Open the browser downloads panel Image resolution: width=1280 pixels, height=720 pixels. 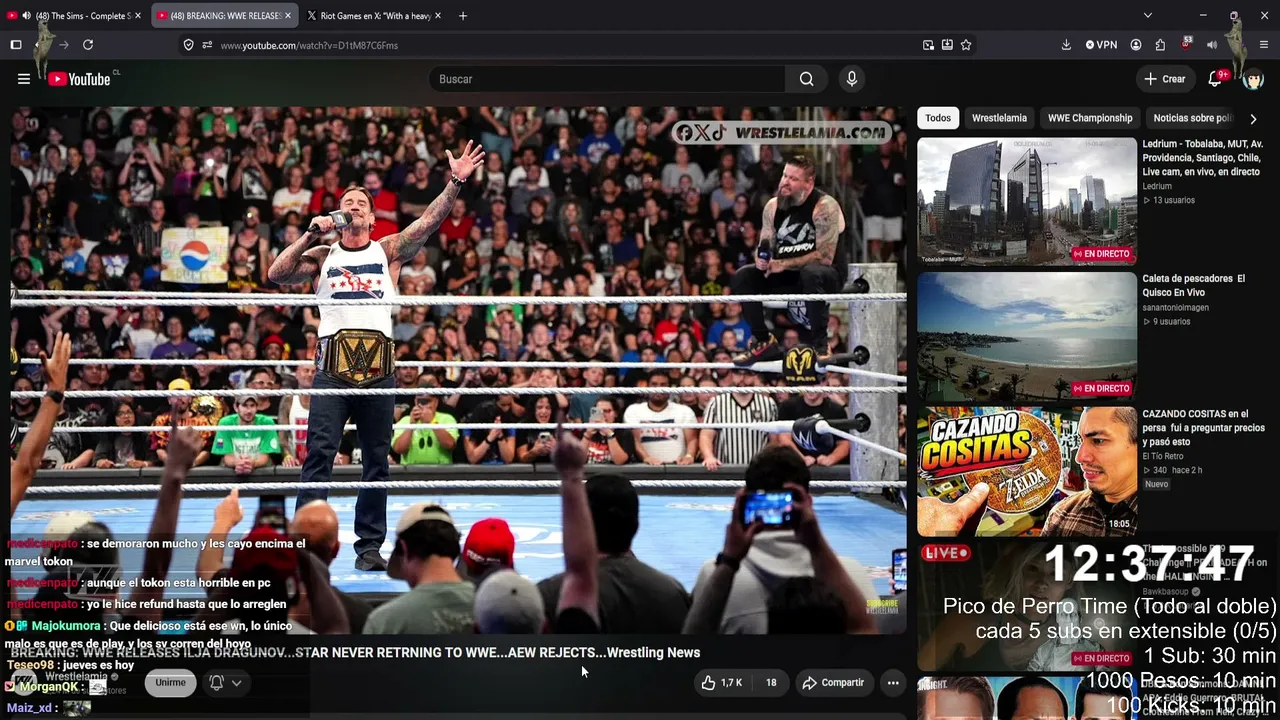(1066, 45)
